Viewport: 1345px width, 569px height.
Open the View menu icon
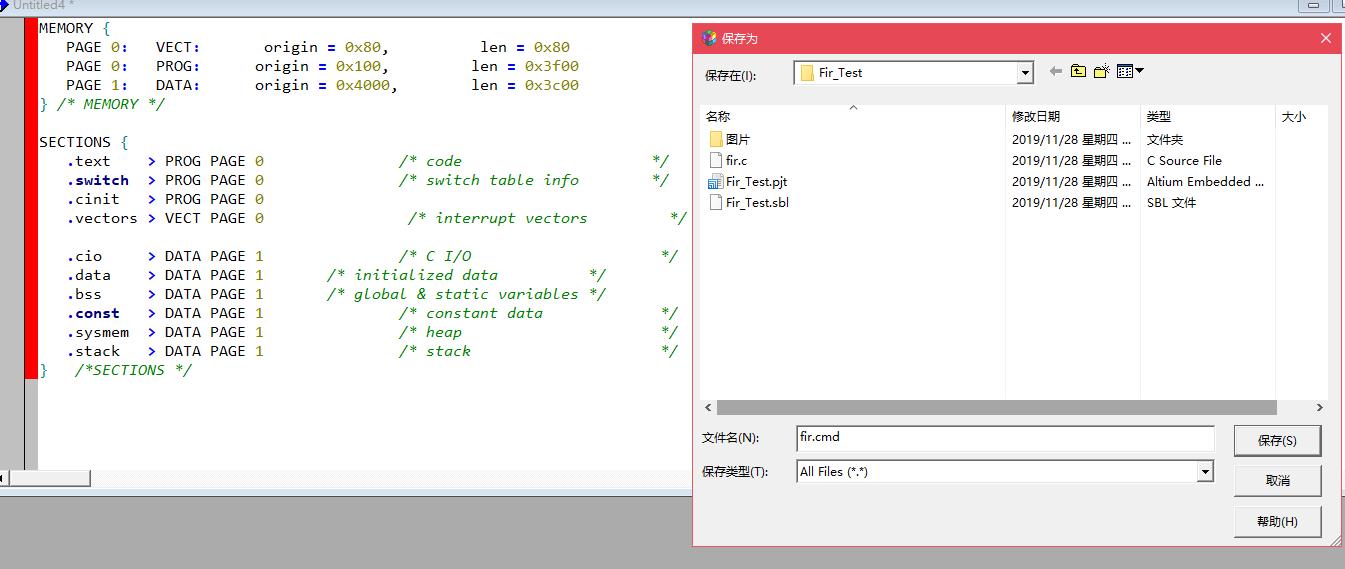tap(1129, 72)
